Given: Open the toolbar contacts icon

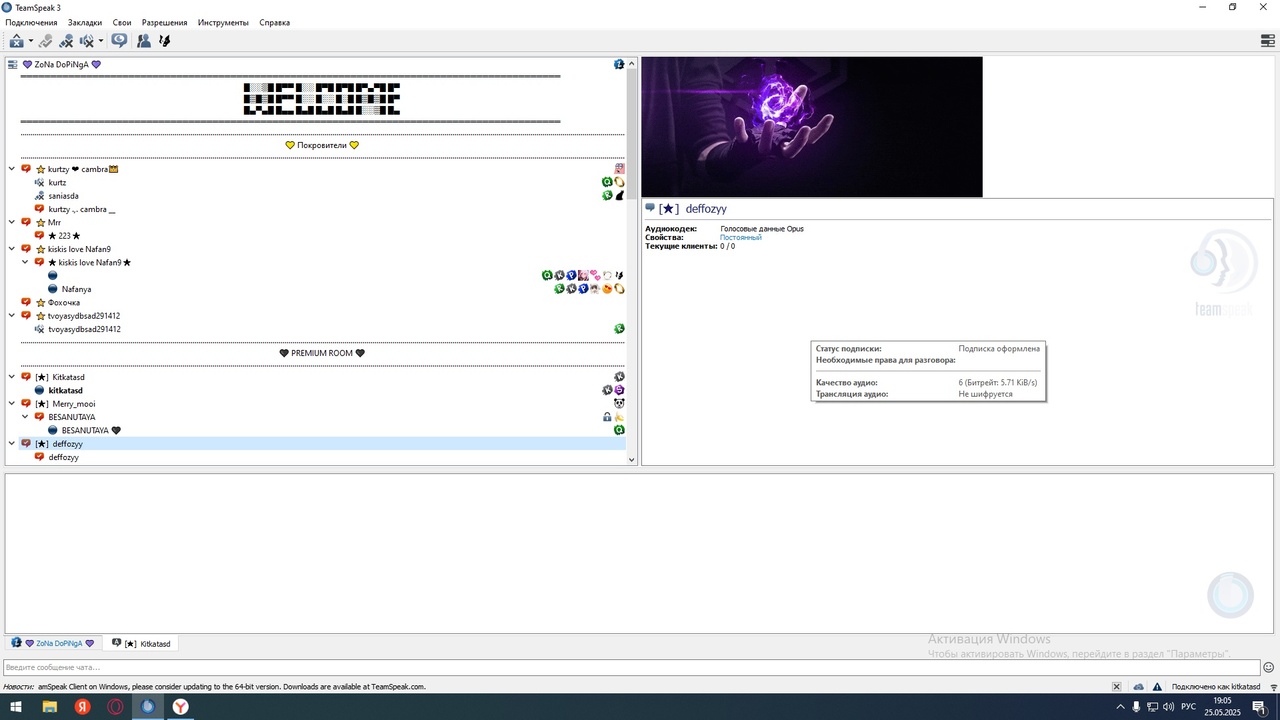Looking at the screenshot, I should tap(144, 41).
